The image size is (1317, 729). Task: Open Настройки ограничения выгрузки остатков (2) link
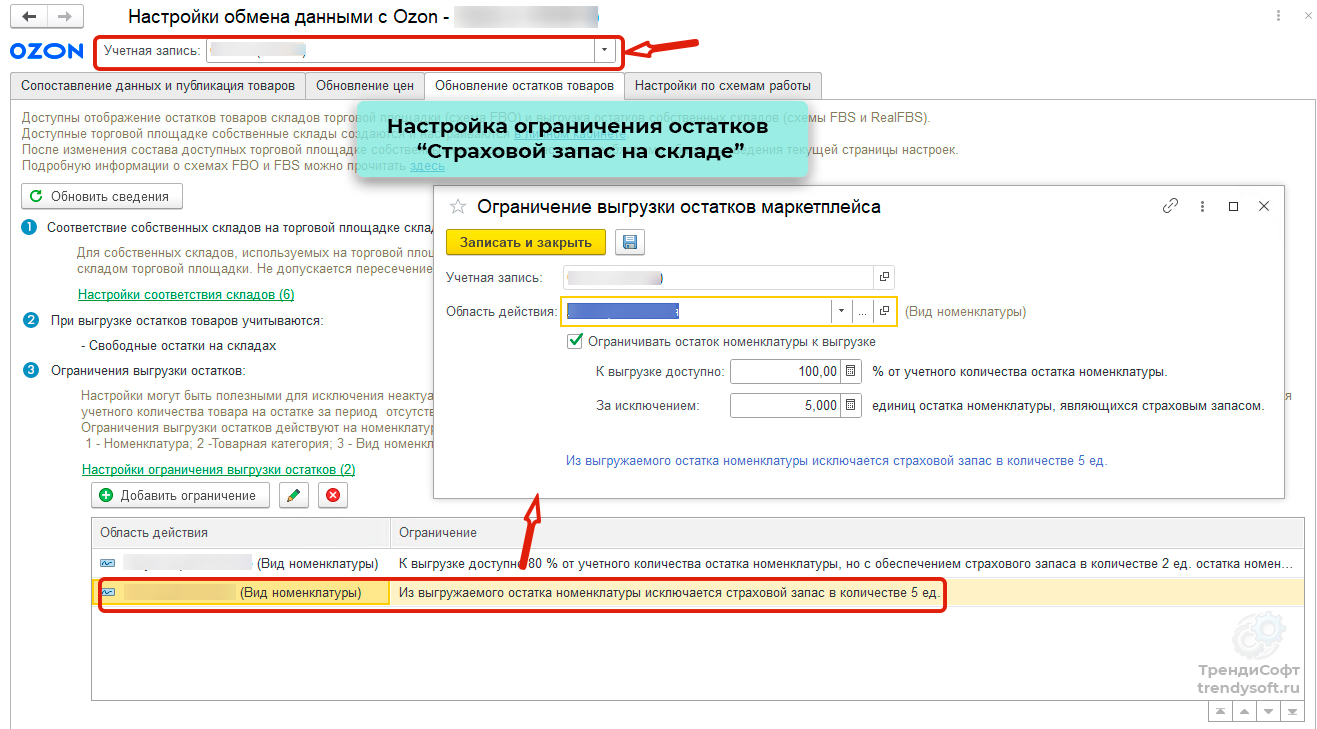[218, 470]
